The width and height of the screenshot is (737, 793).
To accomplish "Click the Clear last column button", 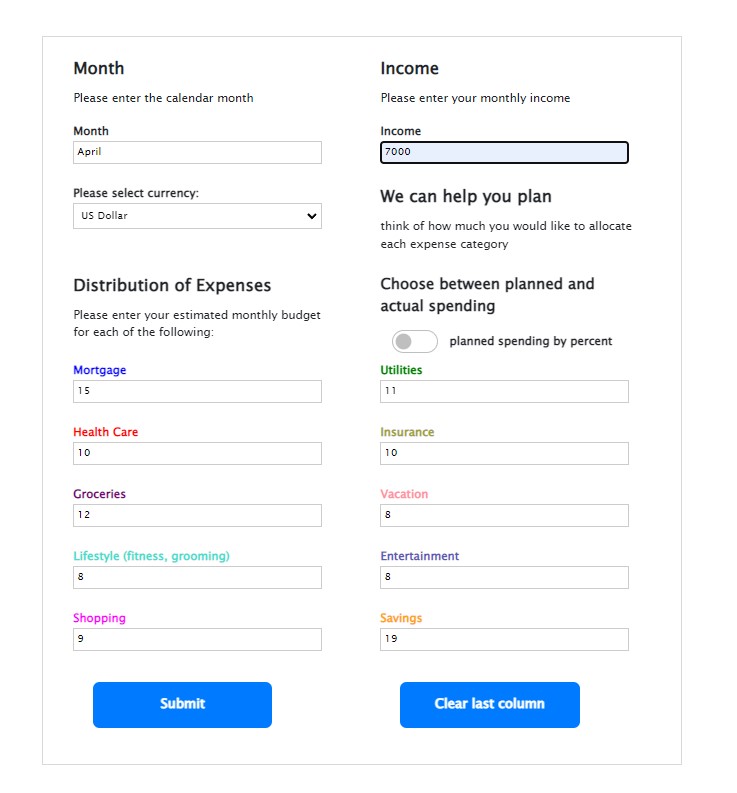I will (x=489, y=704).
